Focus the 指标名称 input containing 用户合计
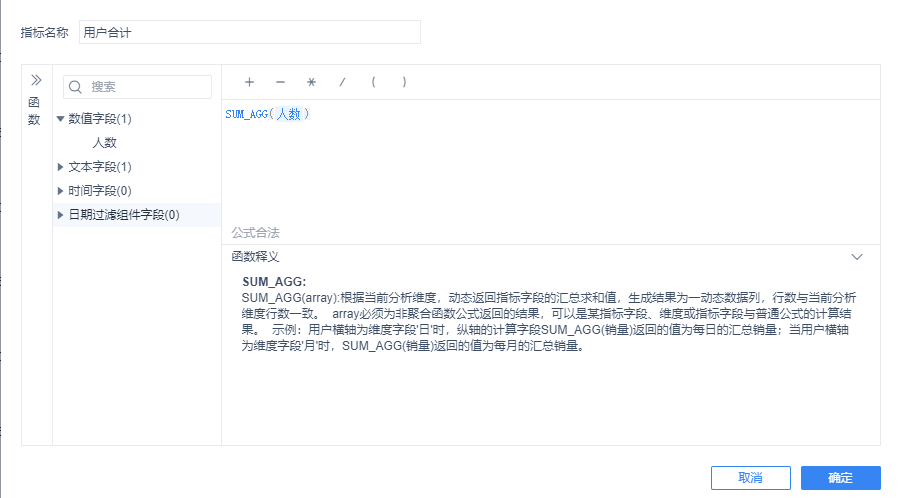The width and height of the screenshot is (898, 498). click(250, 32)
